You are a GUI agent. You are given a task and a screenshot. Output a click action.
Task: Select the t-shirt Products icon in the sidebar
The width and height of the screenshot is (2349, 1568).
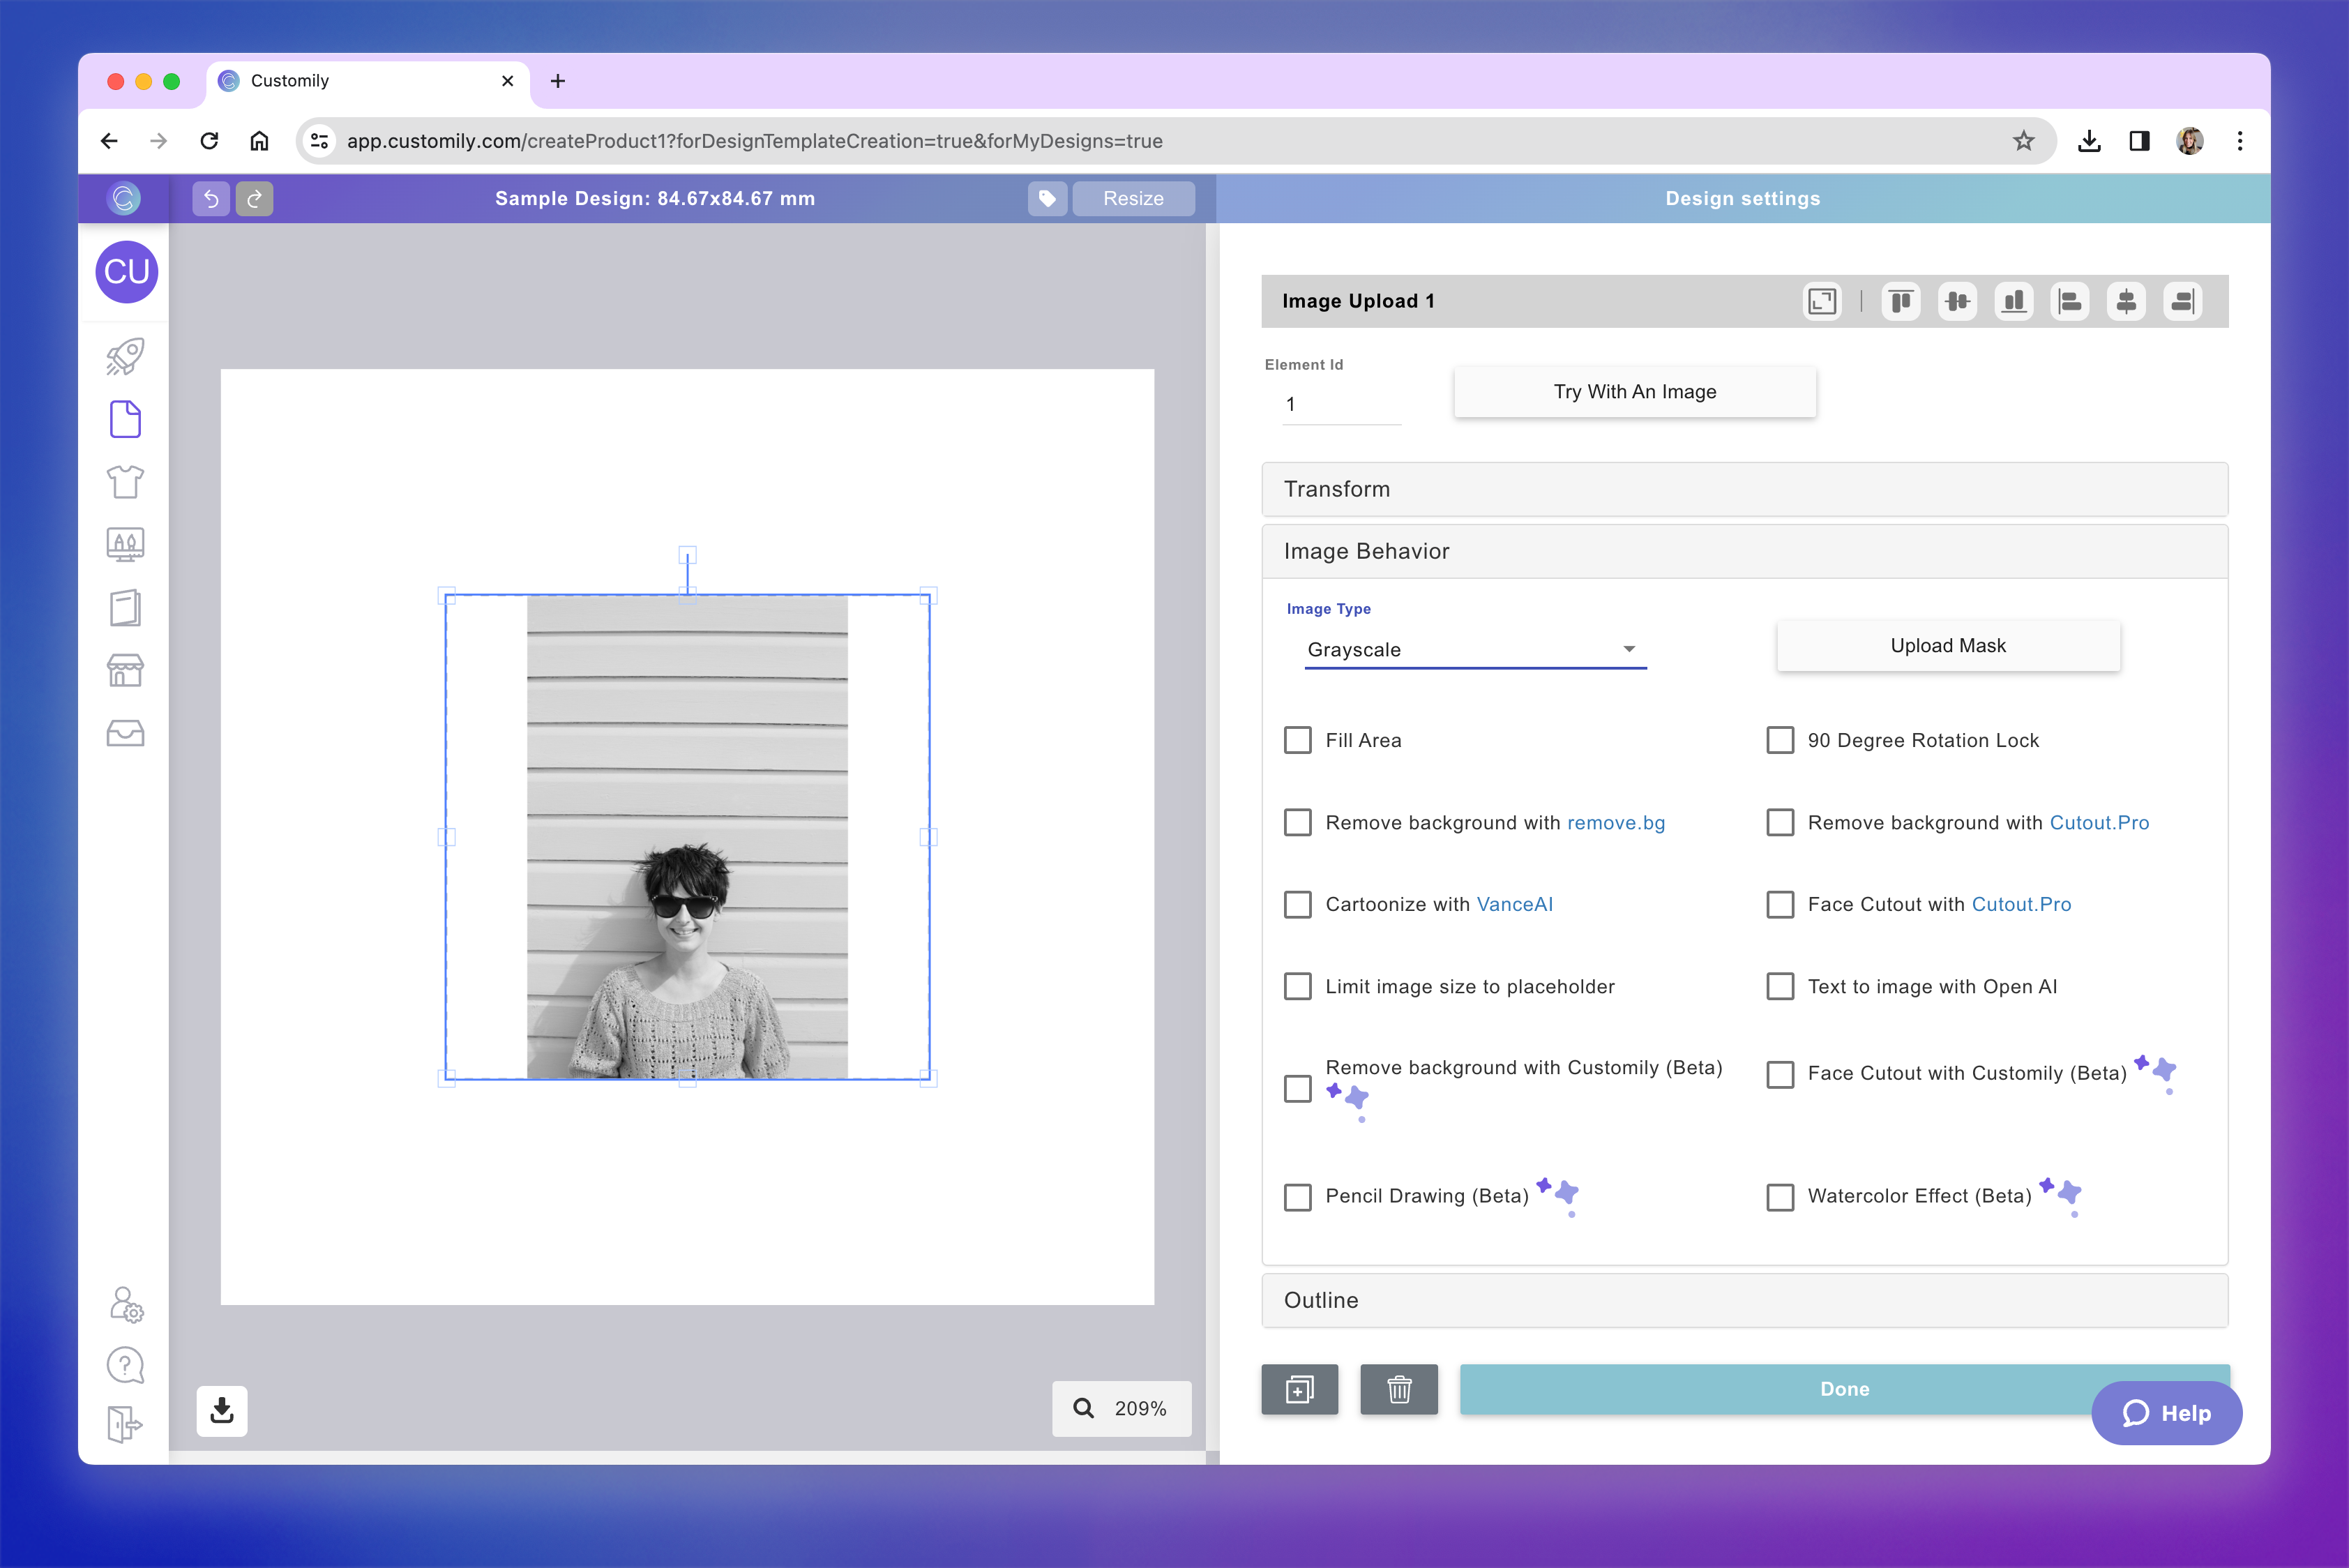[125, 481]
